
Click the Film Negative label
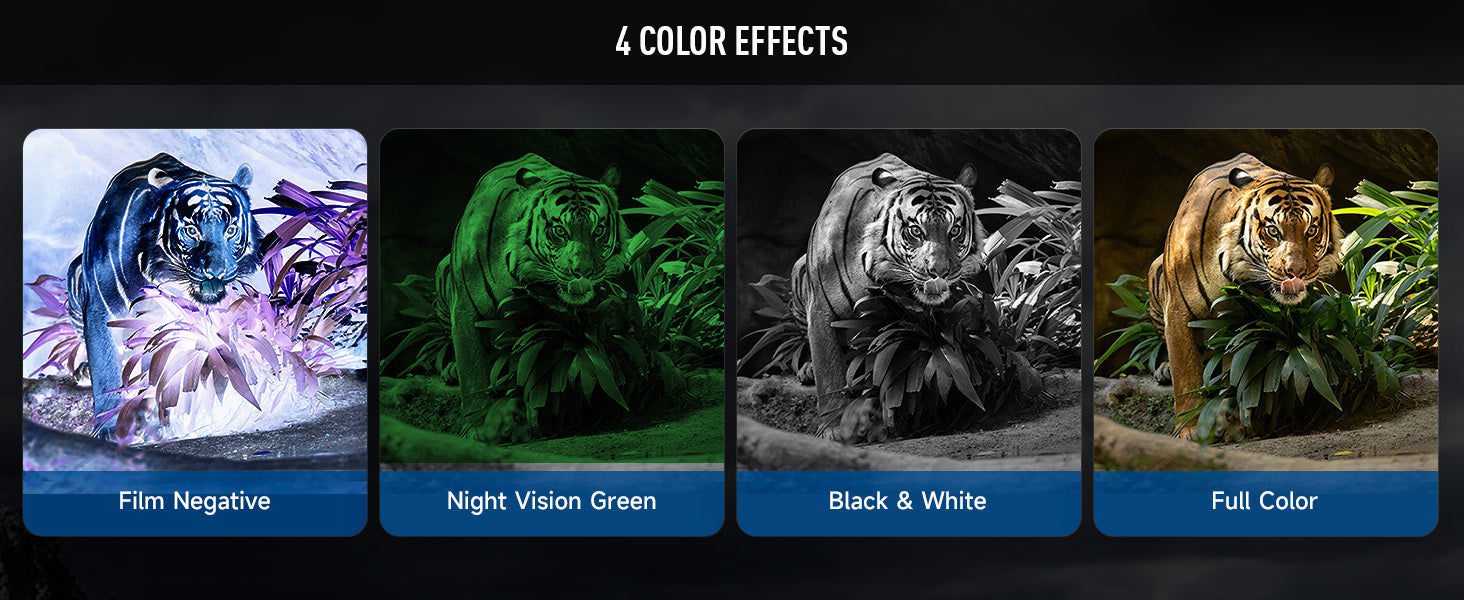click(x=195, y=501)
